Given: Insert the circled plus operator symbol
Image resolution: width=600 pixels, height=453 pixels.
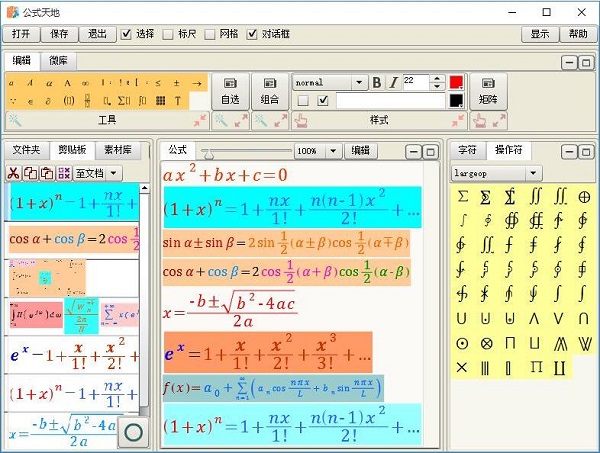Looking at the screenshot, I should point(585,197).
